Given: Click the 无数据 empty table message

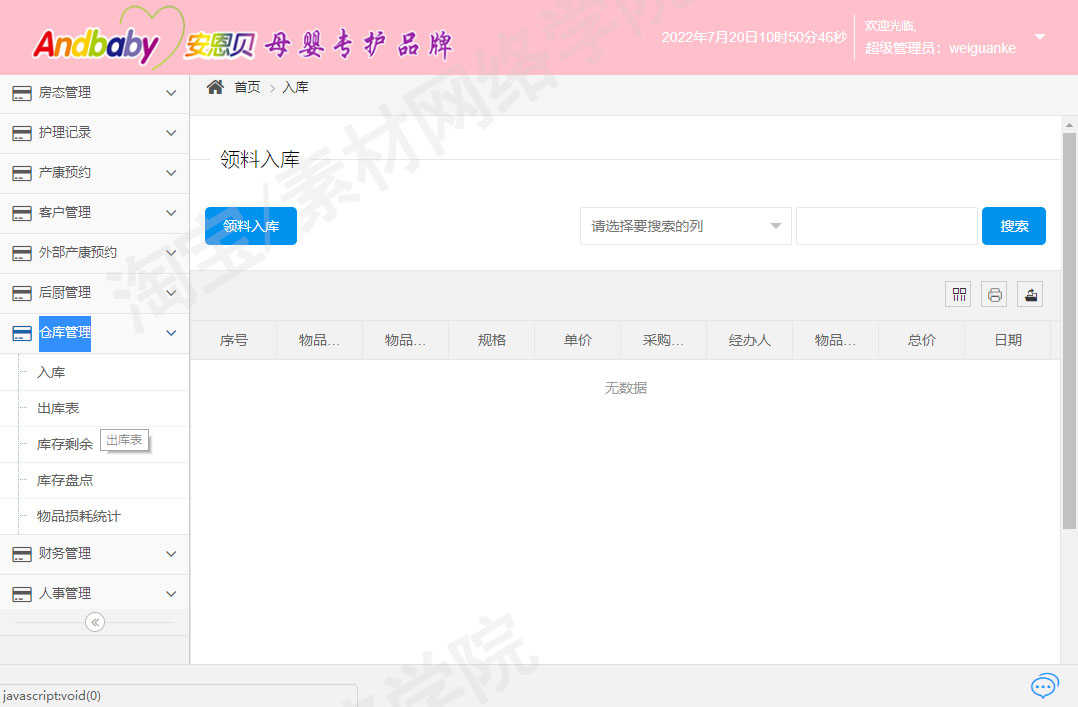Looking at the screenshot, I should [x=626, y=388].
